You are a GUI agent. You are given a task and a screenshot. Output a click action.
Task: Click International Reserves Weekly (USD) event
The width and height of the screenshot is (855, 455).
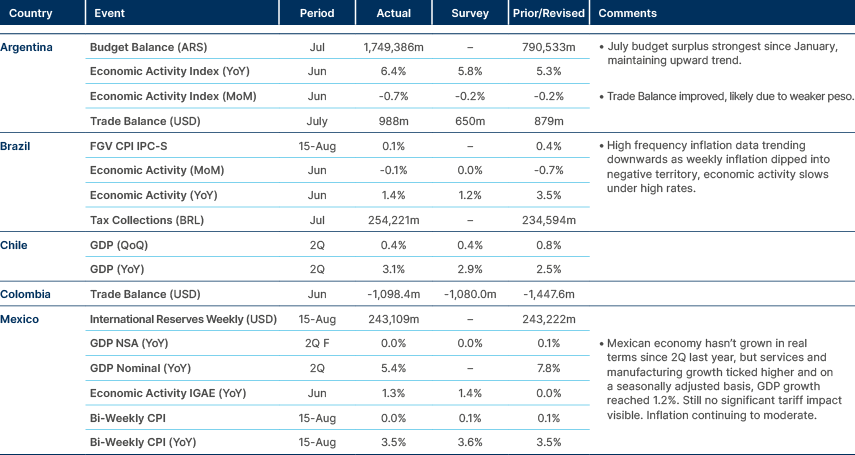(x=183, y=319)
